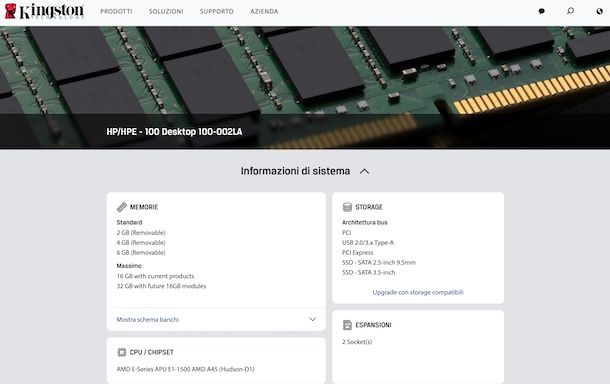Click the Espansioni card icon

pyautogui.click(x=347, y=325)
